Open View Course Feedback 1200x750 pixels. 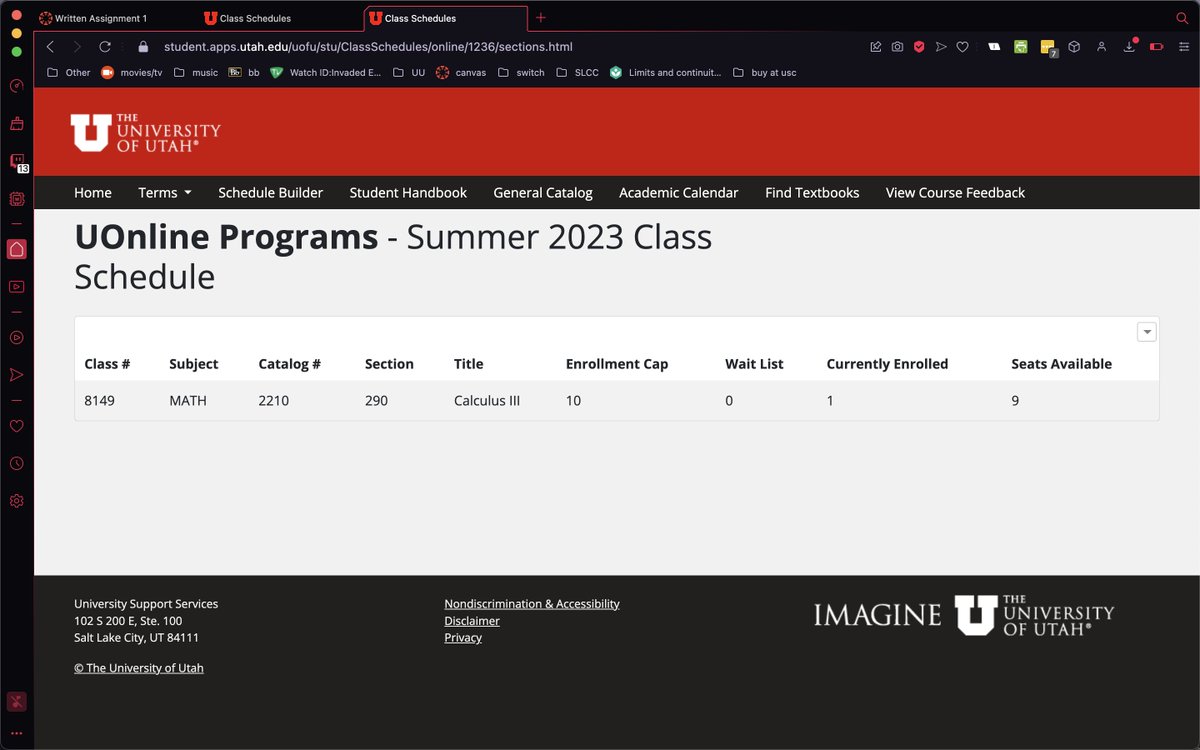point(955,193)
